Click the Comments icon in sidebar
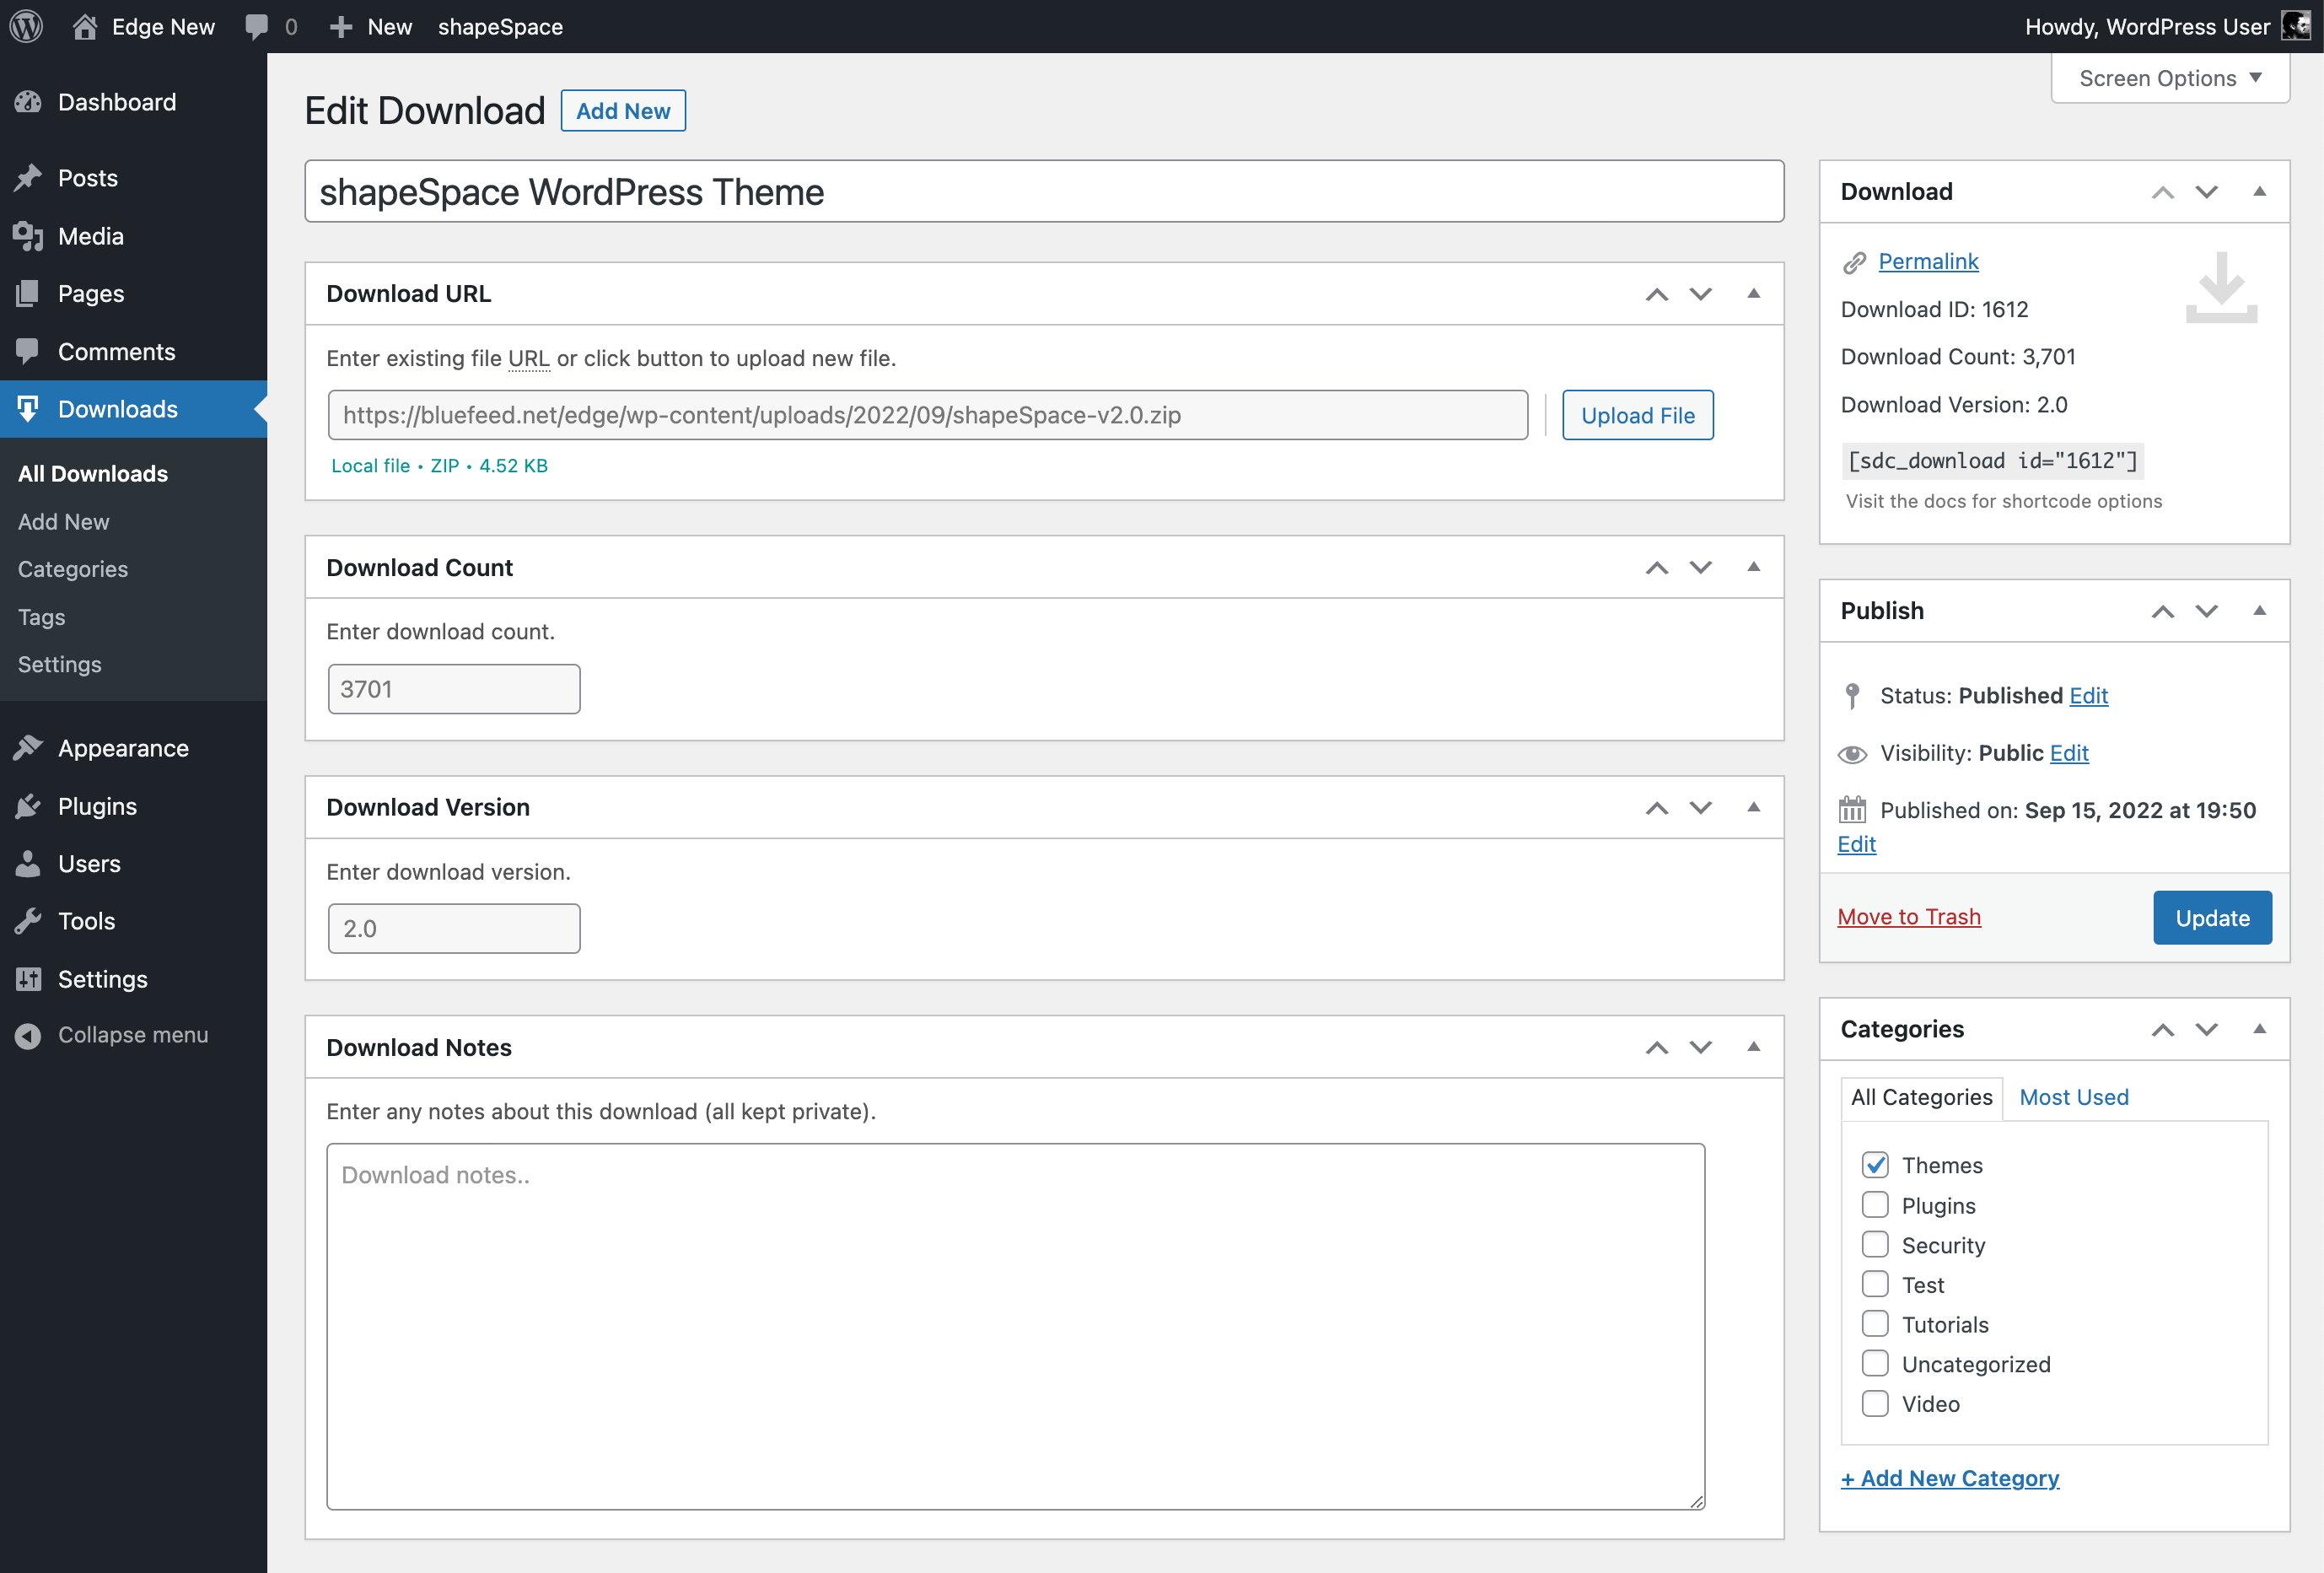The height and width of the screenshot is (1573, 2324). [x=28, y=351]
